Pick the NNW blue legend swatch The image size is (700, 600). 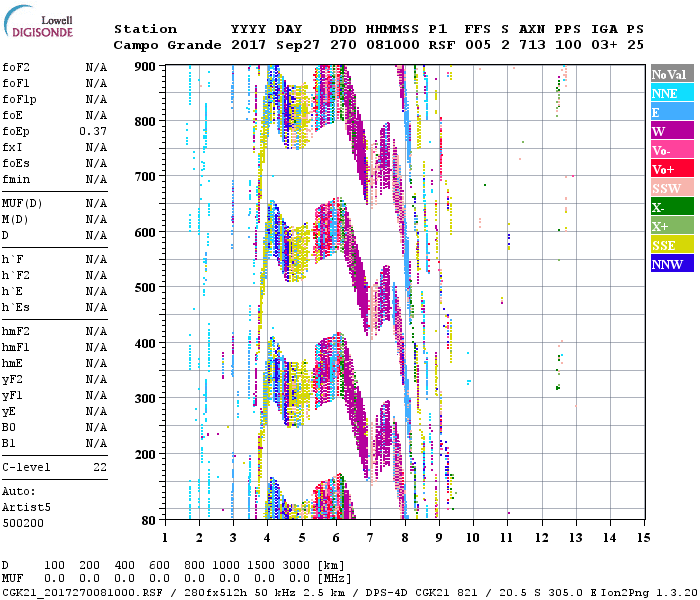click(x=672, y=264)
